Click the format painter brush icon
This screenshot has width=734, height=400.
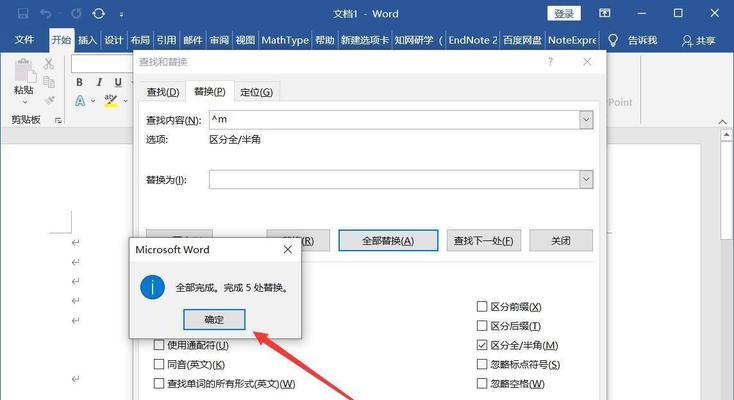tap(49, 100)
